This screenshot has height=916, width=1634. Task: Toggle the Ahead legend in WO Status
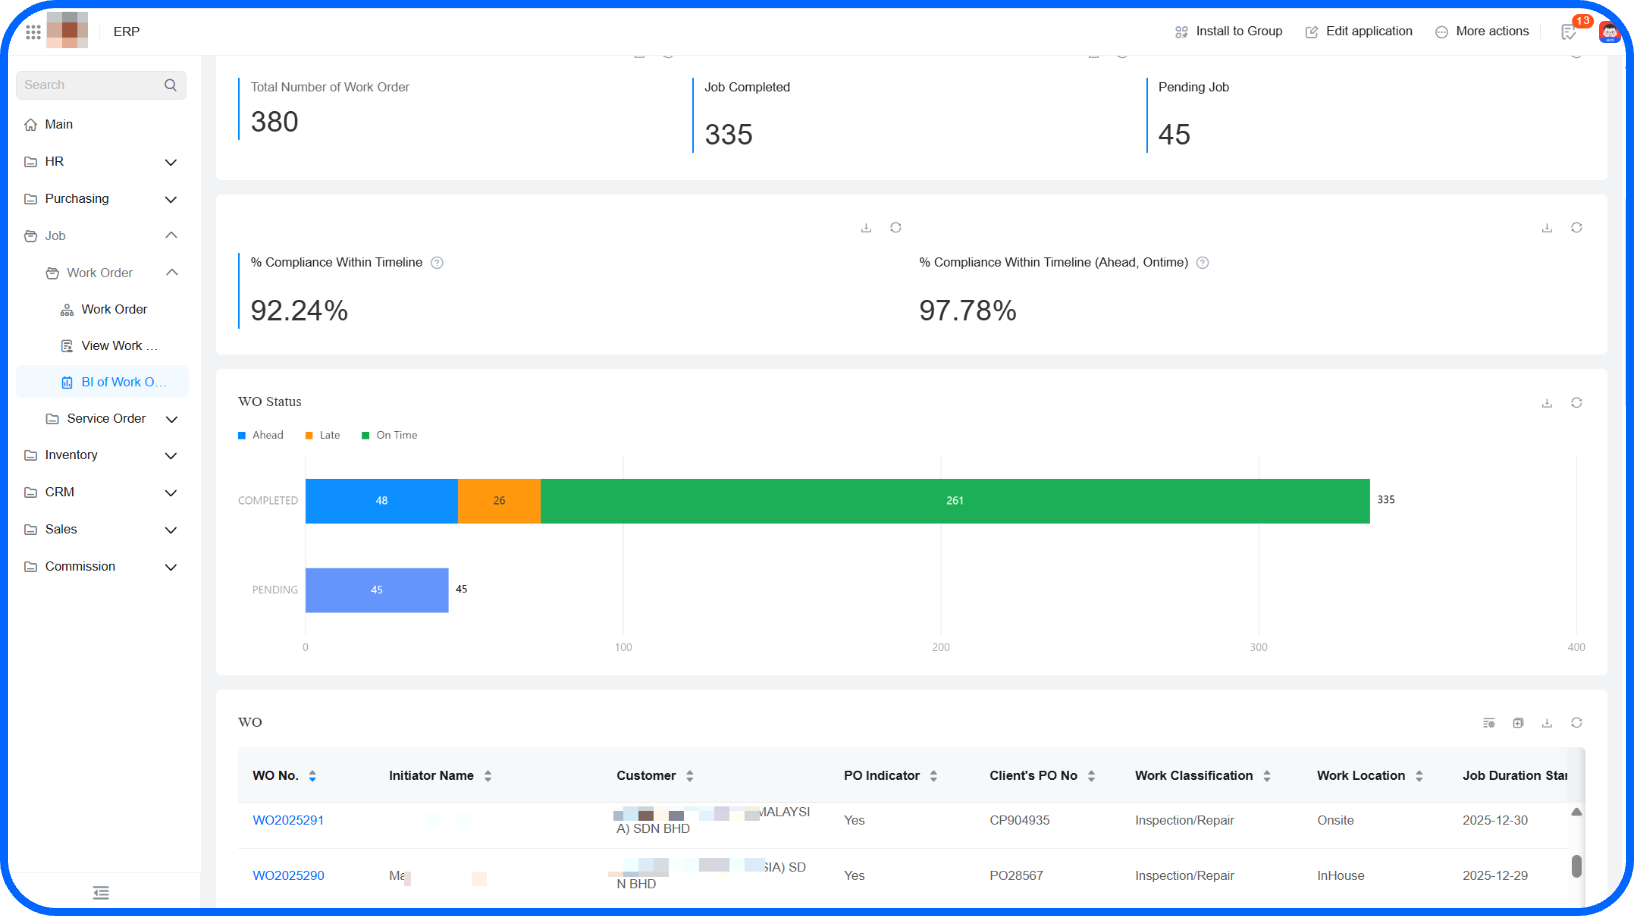[261, 435]
